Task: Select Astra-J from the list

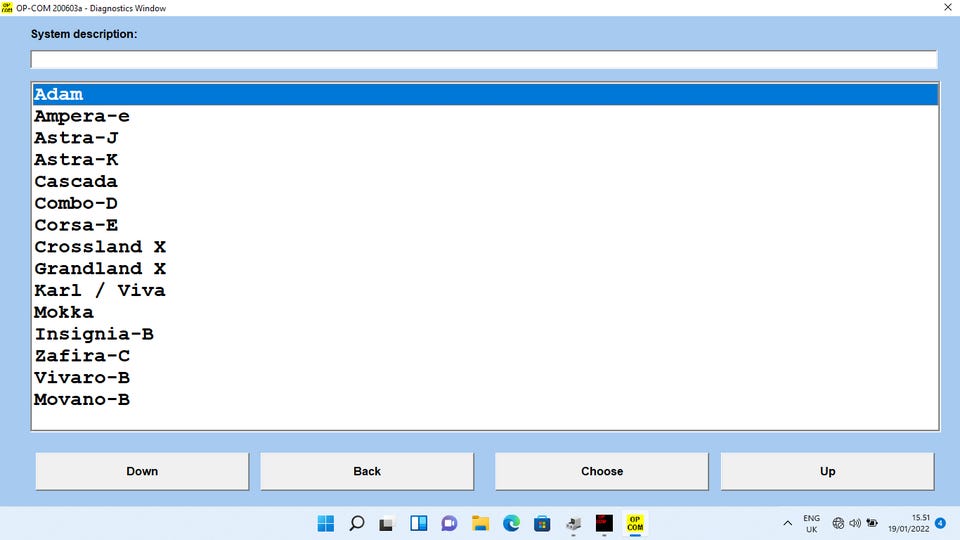Action: 485,138
